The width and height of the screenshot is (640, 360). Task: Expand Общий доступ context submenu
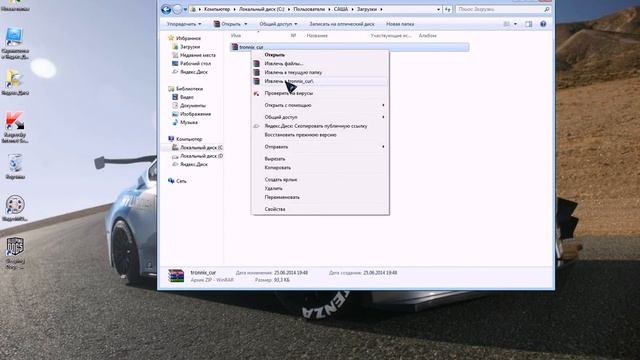coord(320,117)
